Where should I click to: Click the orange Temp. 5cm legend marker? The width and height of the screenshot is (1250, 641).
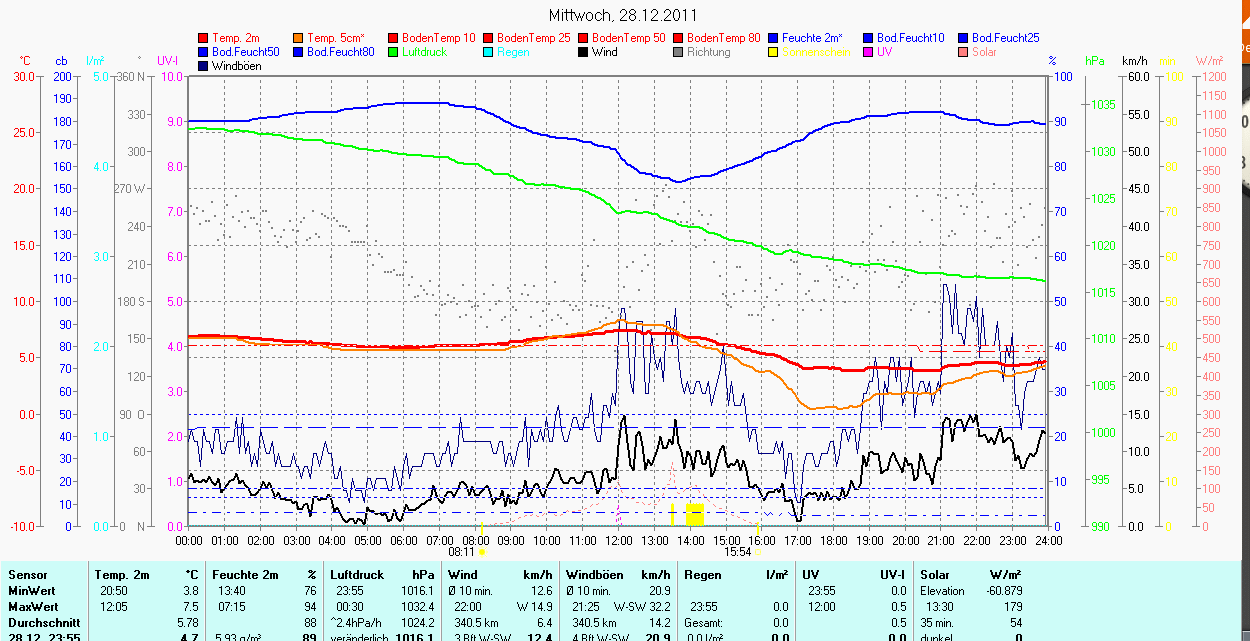[x=298, y=38]
